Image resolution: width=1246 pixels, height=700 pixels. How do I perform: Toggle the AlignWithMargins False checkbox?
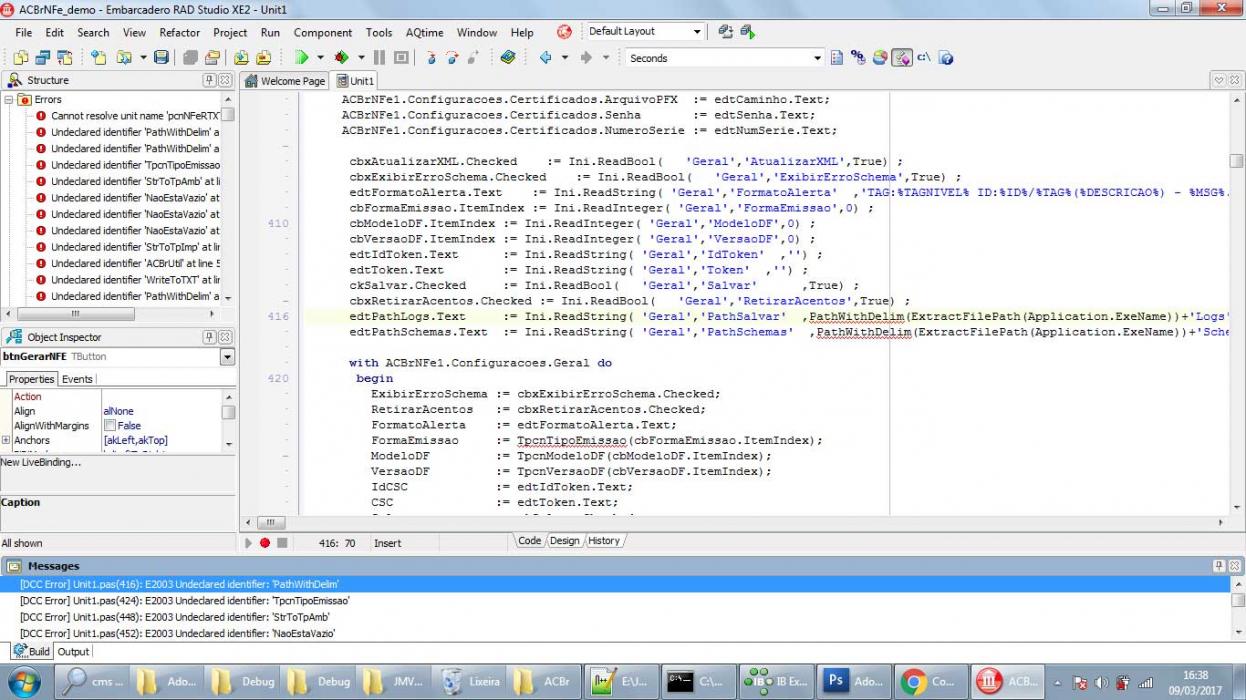click(x=110, y=426)
